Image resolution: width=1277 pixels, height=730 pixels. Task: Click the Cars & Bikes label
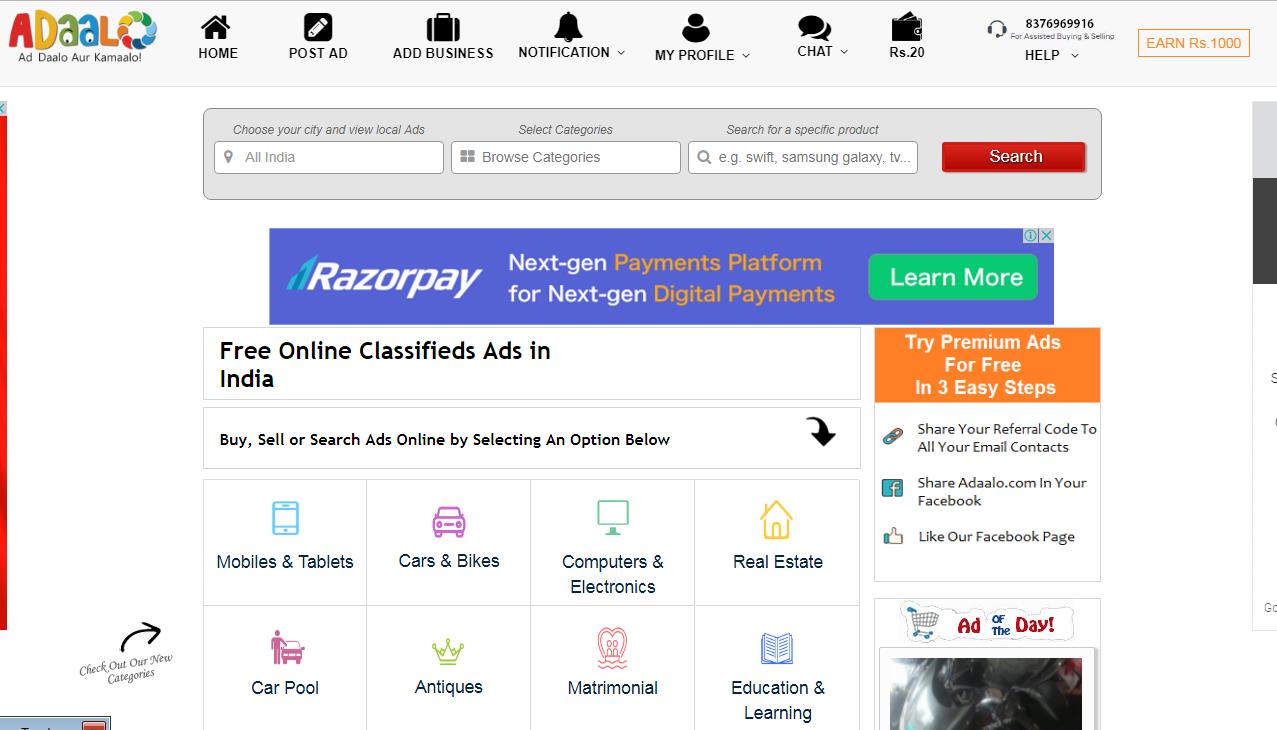tap(449, 561)
